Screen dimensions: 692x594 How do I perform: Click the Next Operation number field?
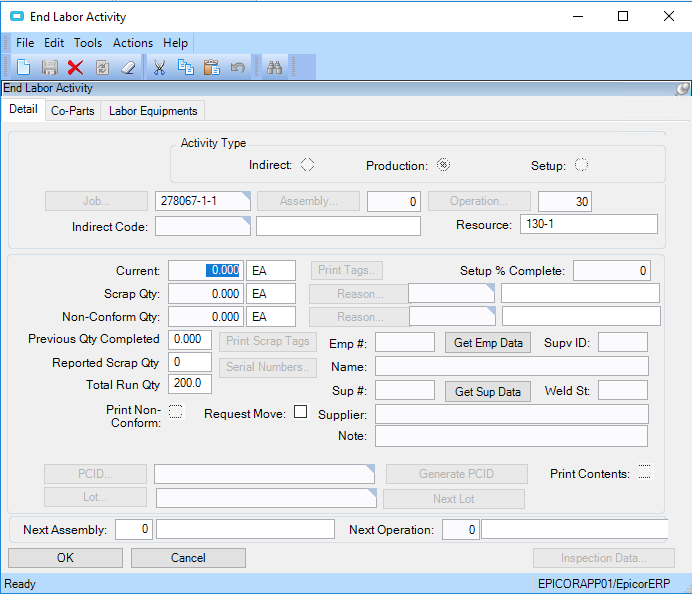pos(461,529)
